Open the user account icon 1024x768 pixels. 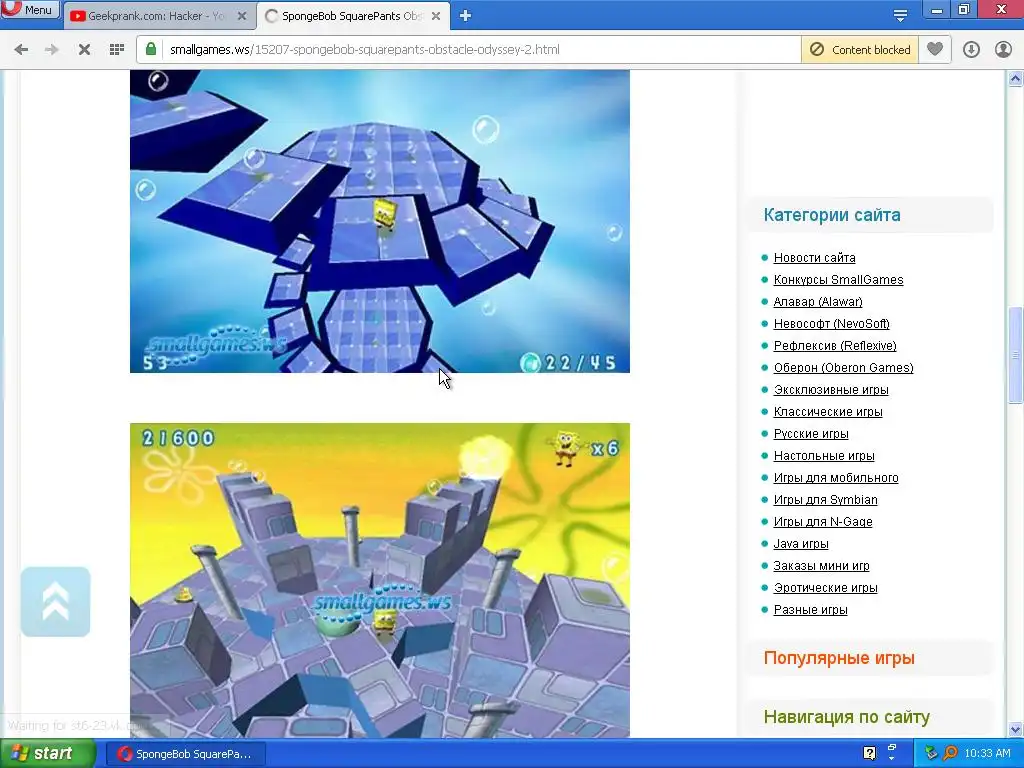(x=1003, y=50)
